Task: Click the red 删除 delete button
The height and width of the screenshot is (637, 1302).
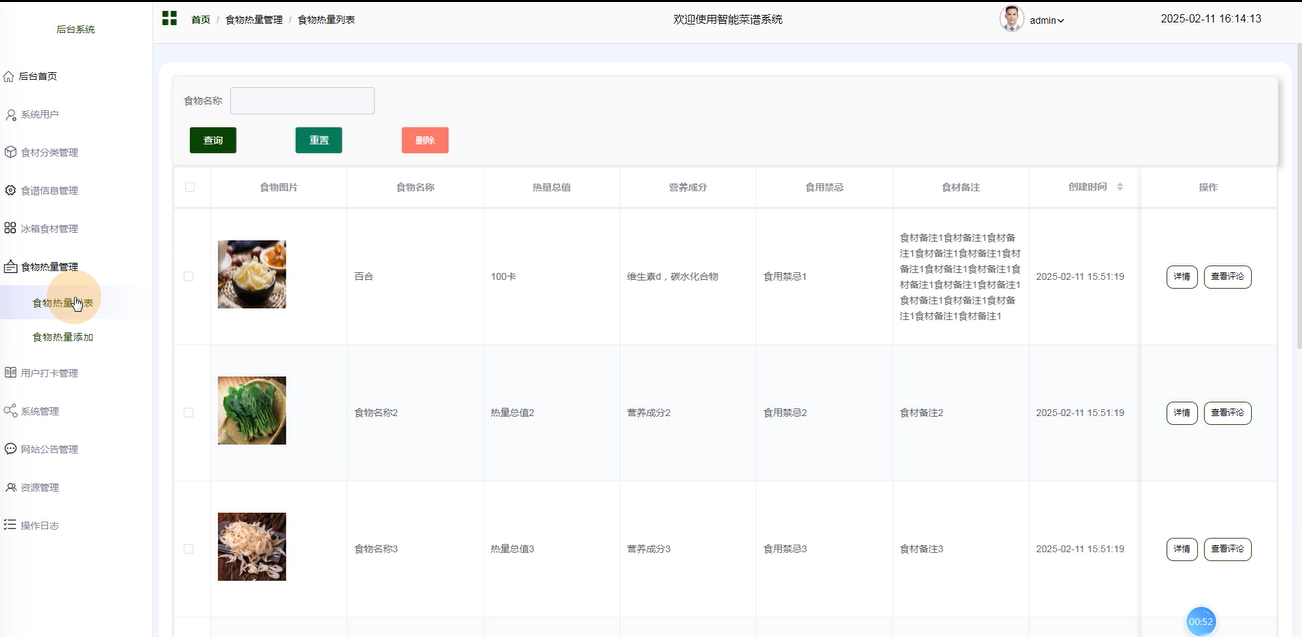Action: click(425, 141)
